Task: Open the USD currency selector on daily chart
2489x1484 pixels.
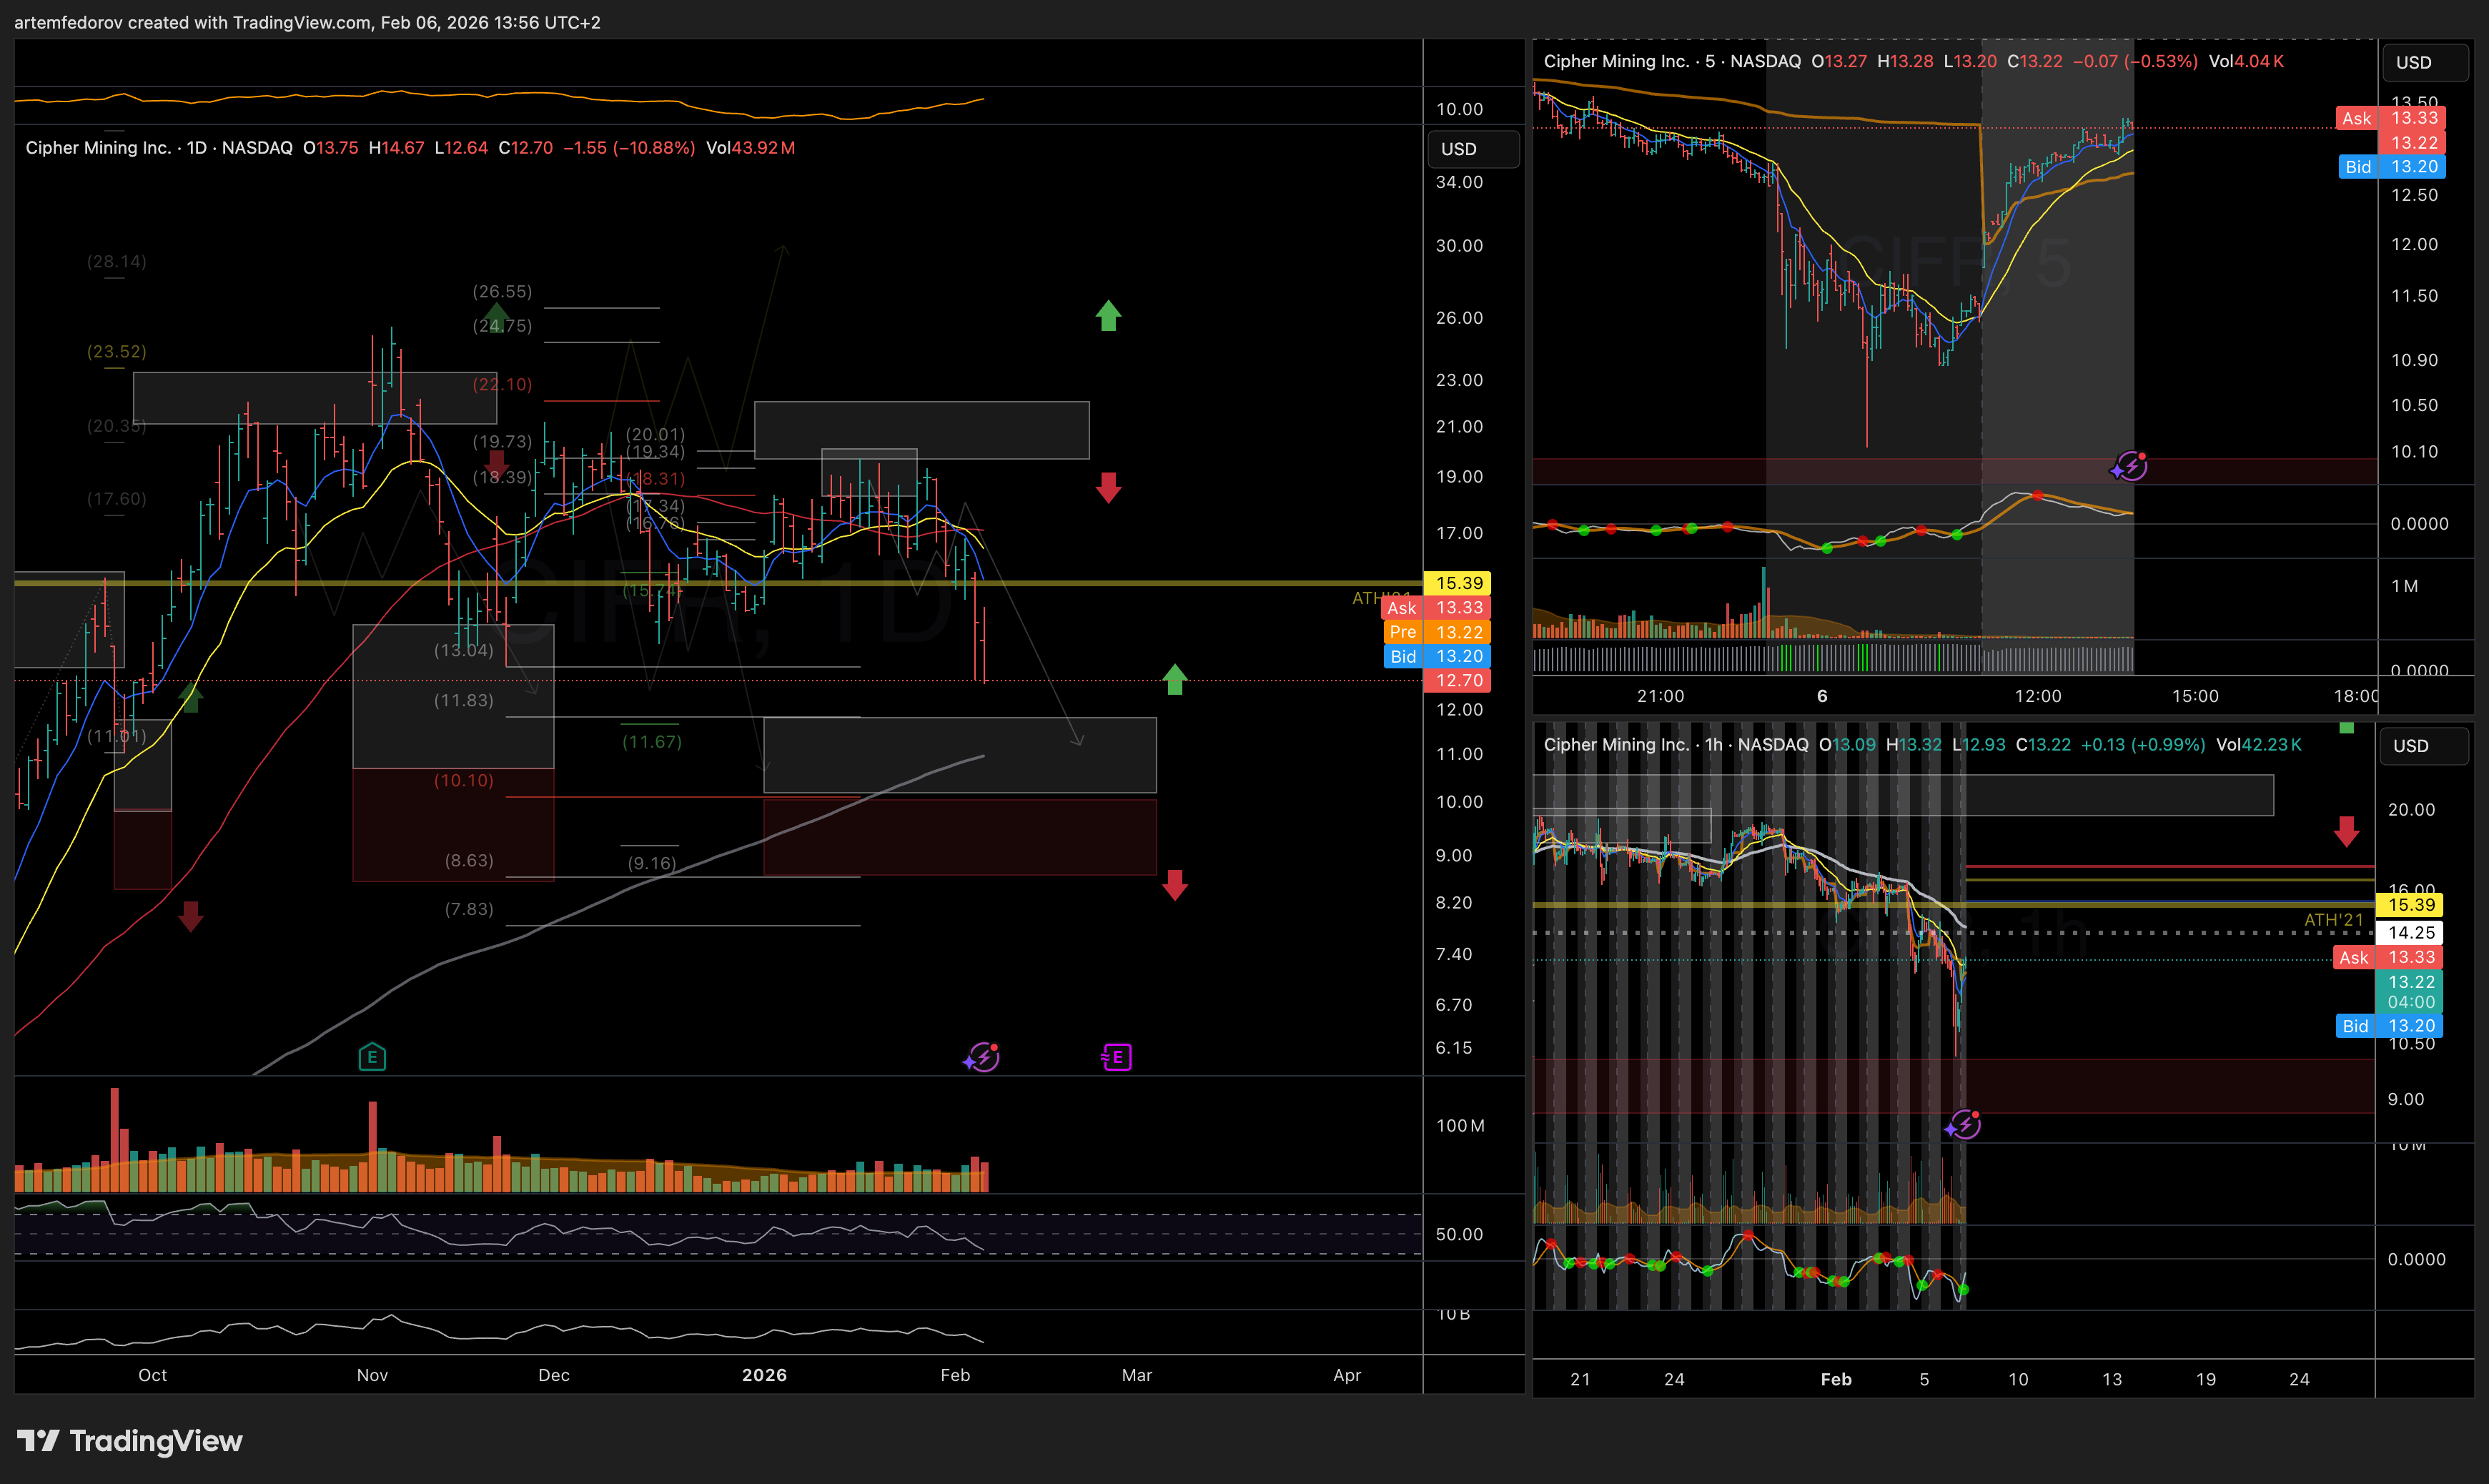Action: tap(1473, 149)
